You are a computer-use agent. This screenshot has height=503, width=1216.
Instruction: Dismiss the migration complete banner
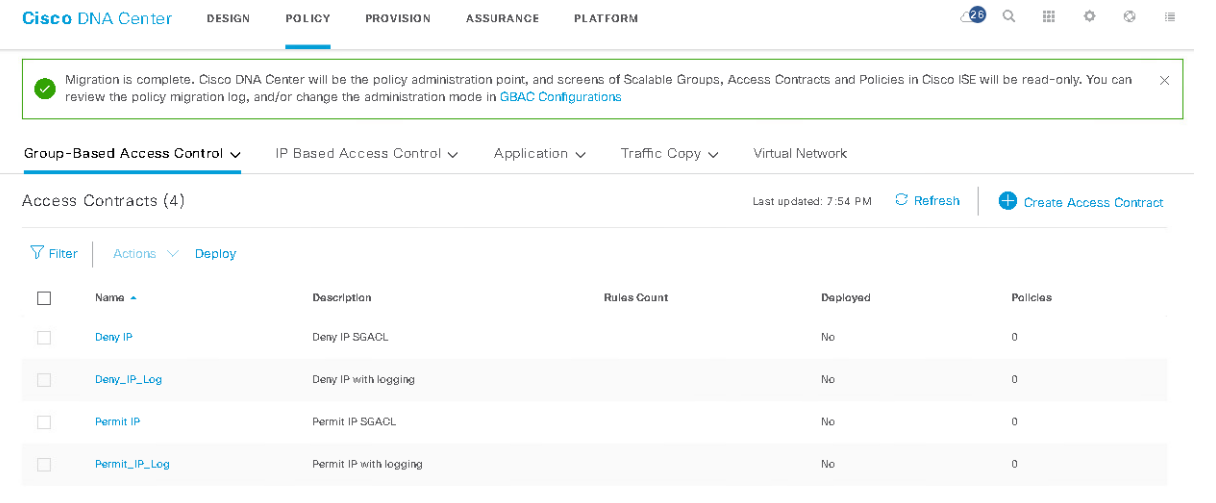pos(1164,81)
